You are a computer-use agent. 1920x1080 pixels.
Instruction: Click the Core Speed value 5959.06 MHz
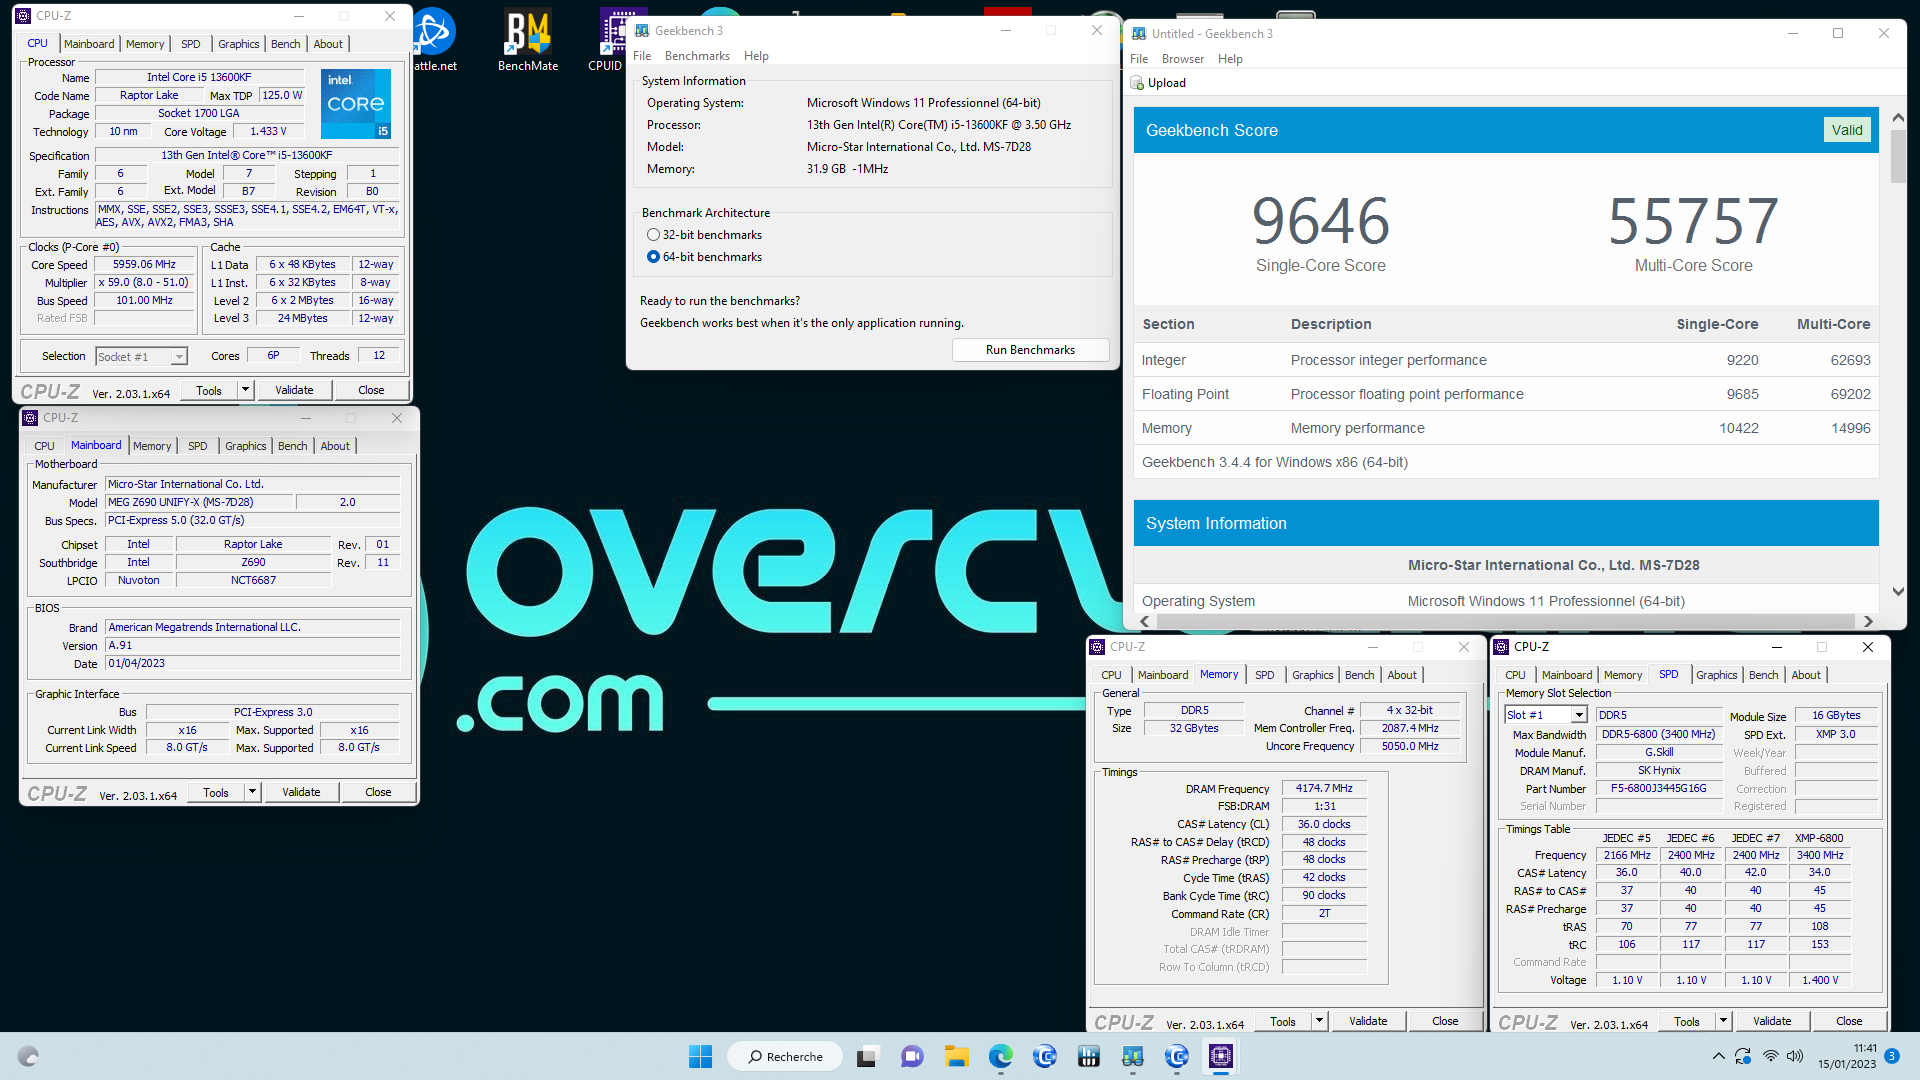pos(144,265)
